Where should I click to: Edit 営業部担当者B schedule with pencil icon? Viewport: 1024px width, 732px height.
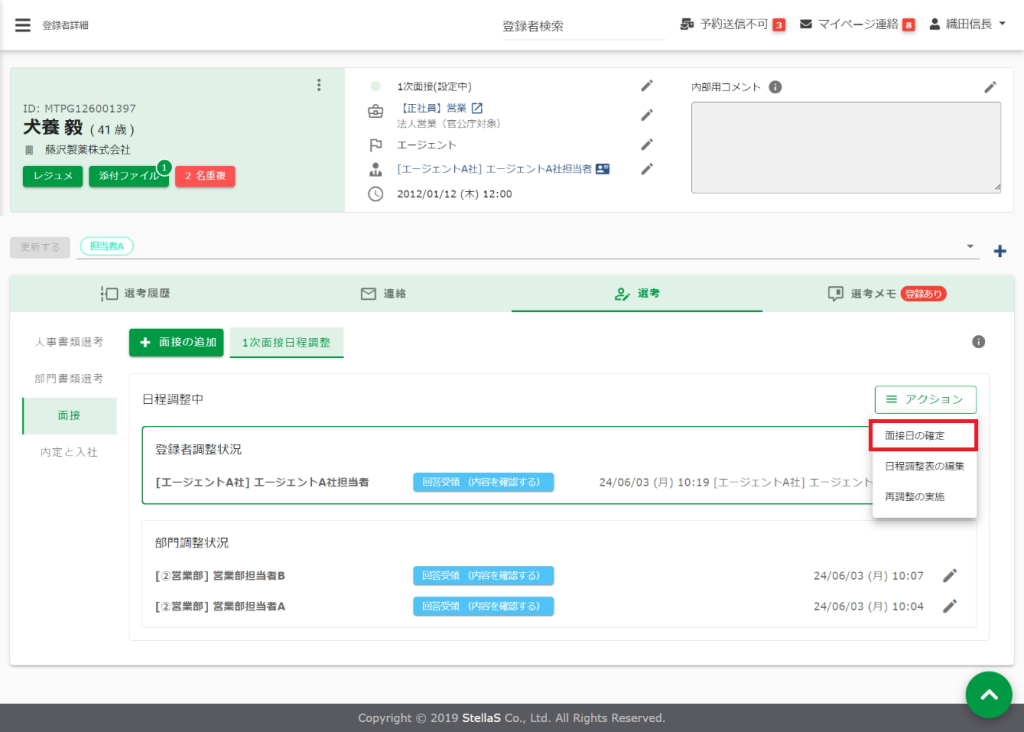(x=950, y=575)
